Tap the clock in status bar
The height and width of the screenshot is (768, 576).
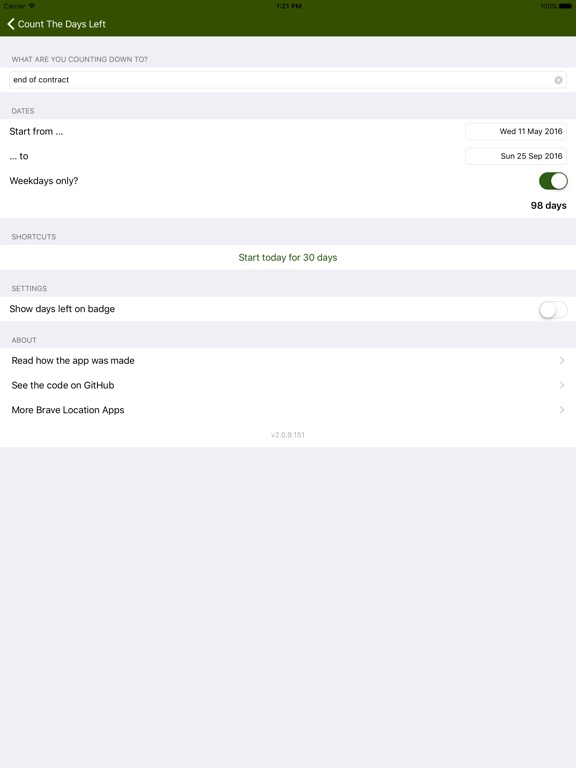[288, 6]
